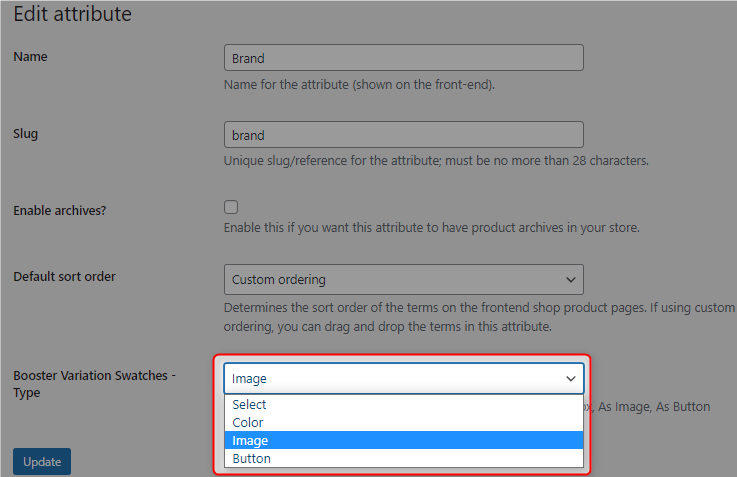Collapse the Swatches Type dropdown showing Image

click(x=404, y=378)
